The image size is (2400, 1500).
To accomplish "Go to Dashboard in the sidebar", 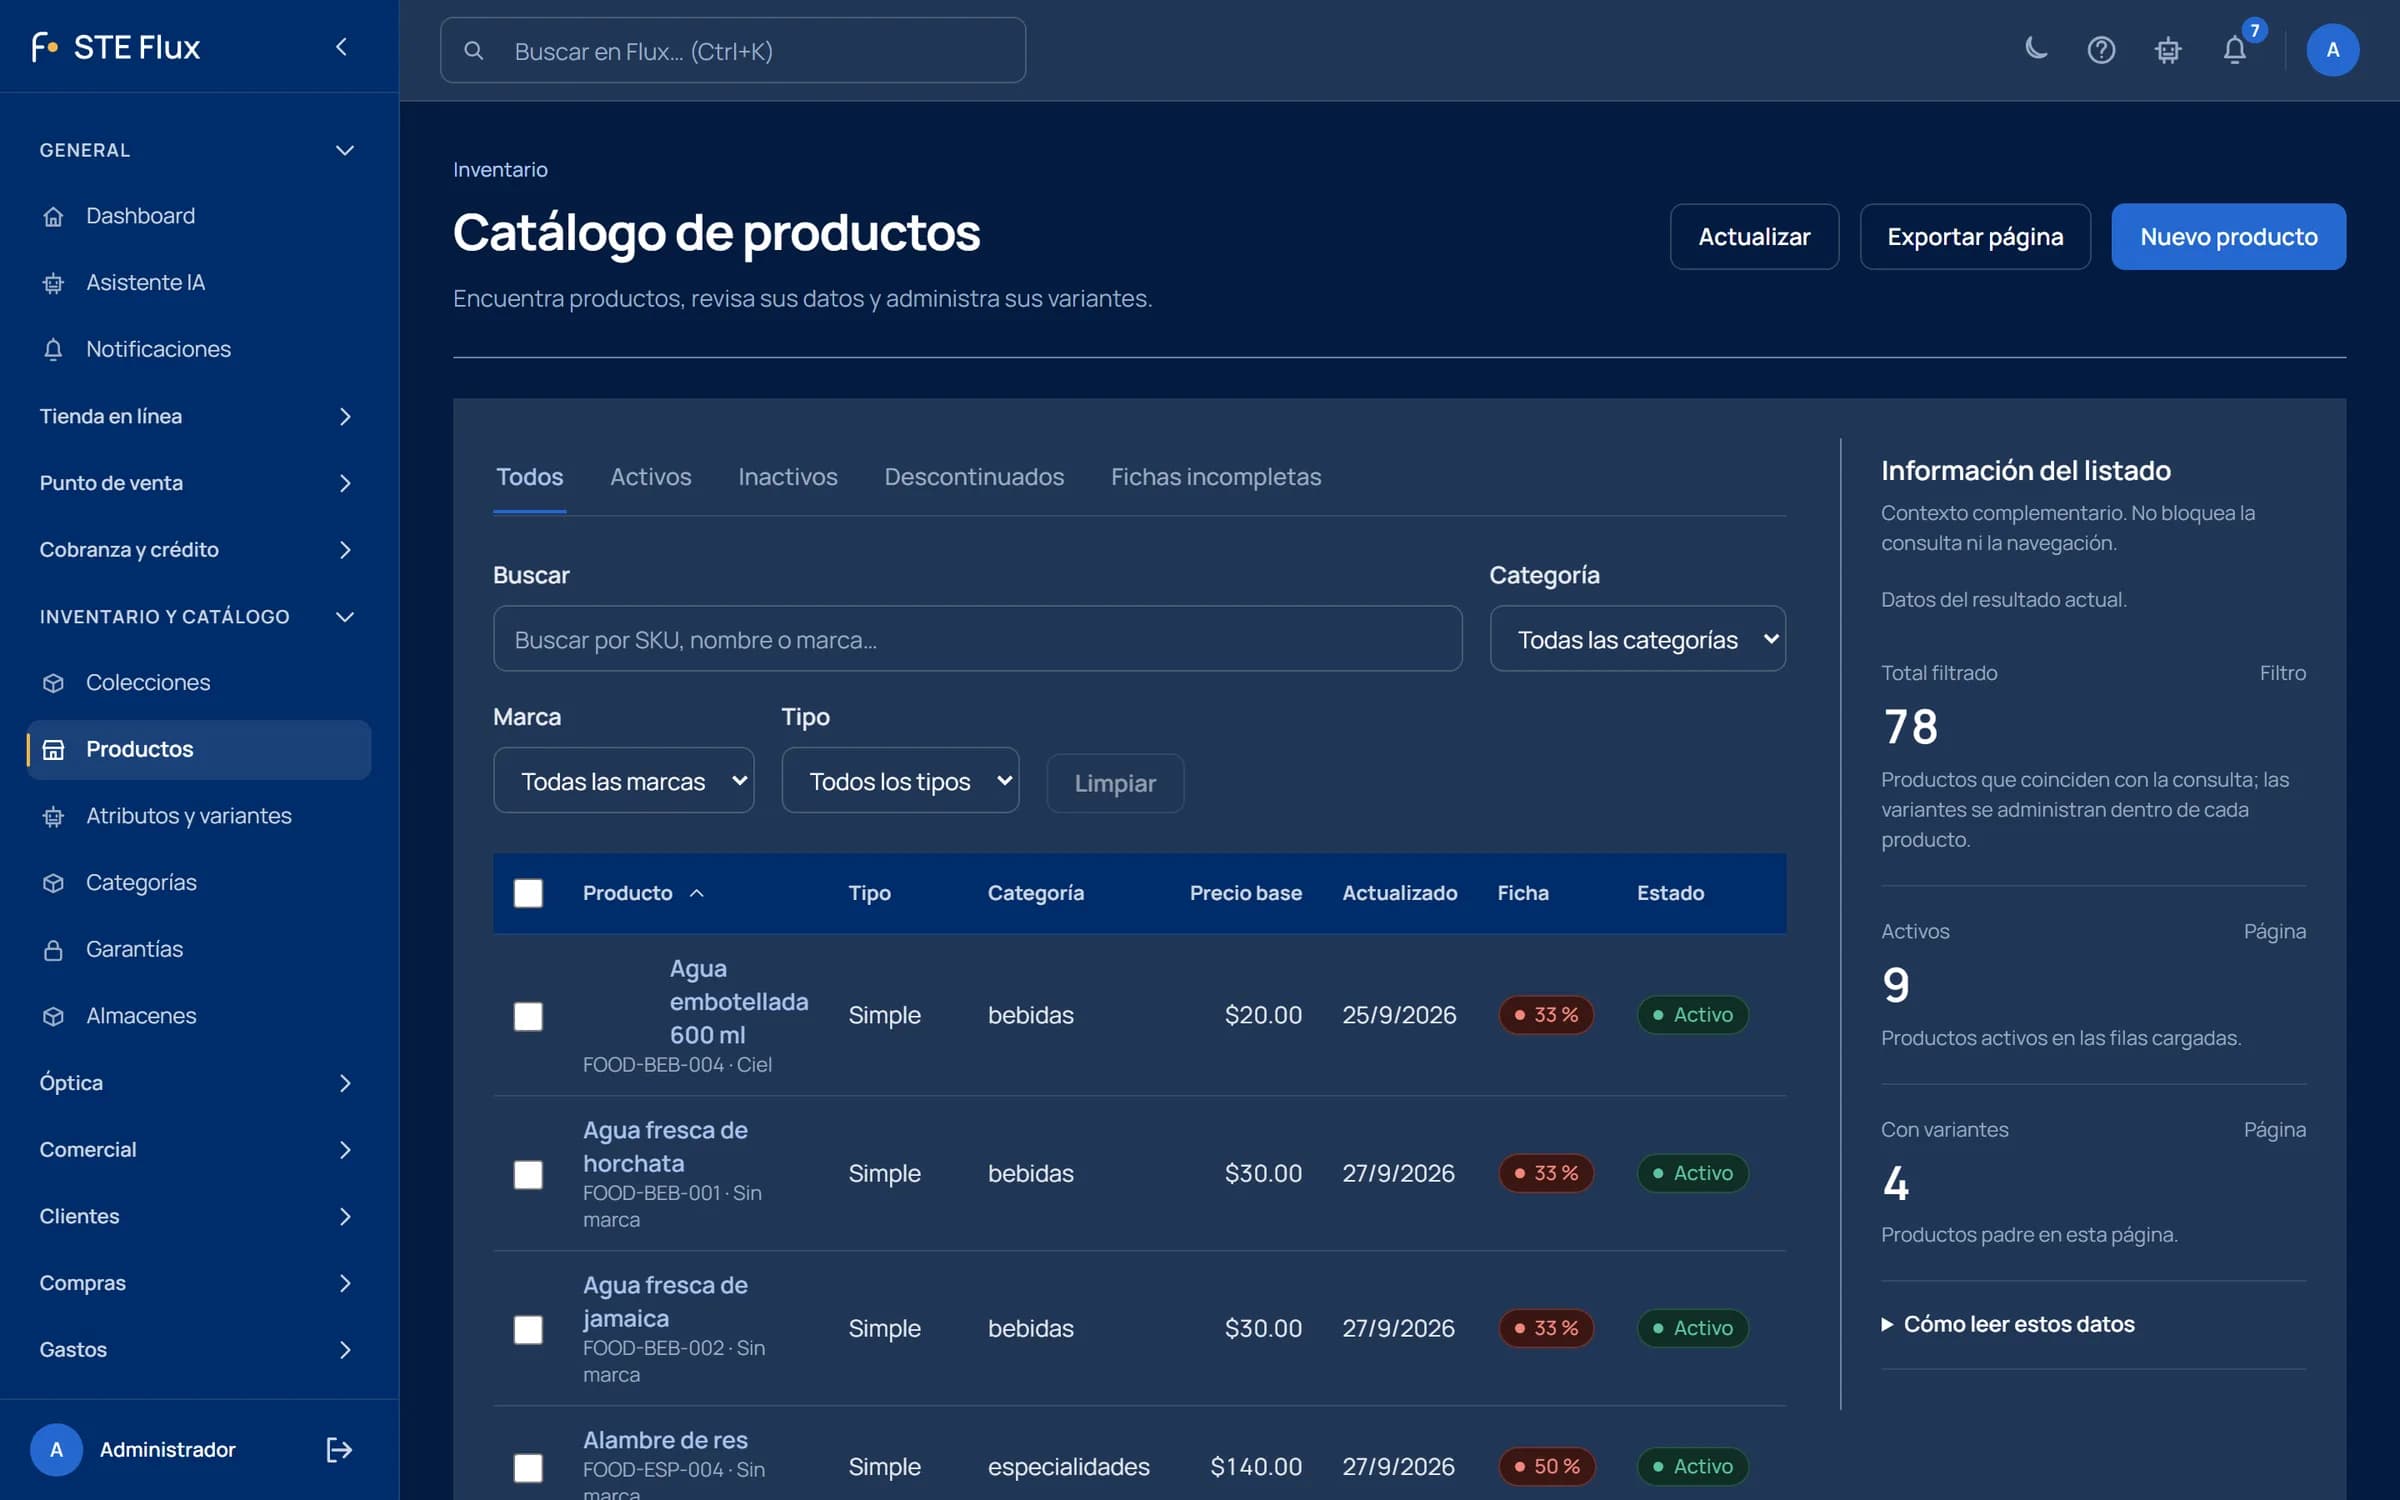I will pyautogui.click(x=199, y=216).
